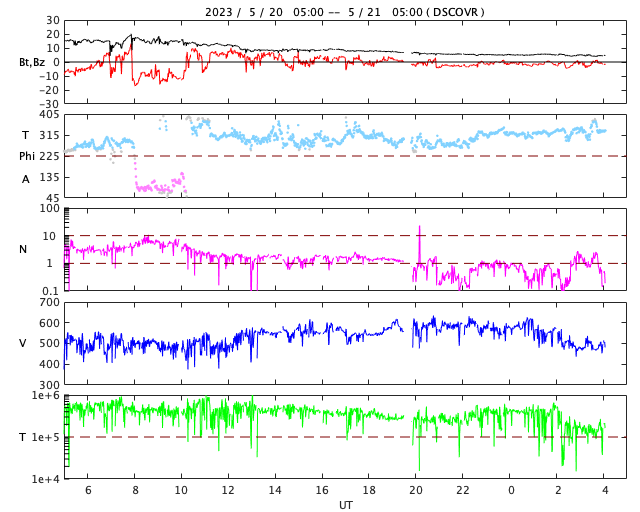Click hour 14 on the UT axis
The image size is (640, 512).
click(x=275, y=490)
